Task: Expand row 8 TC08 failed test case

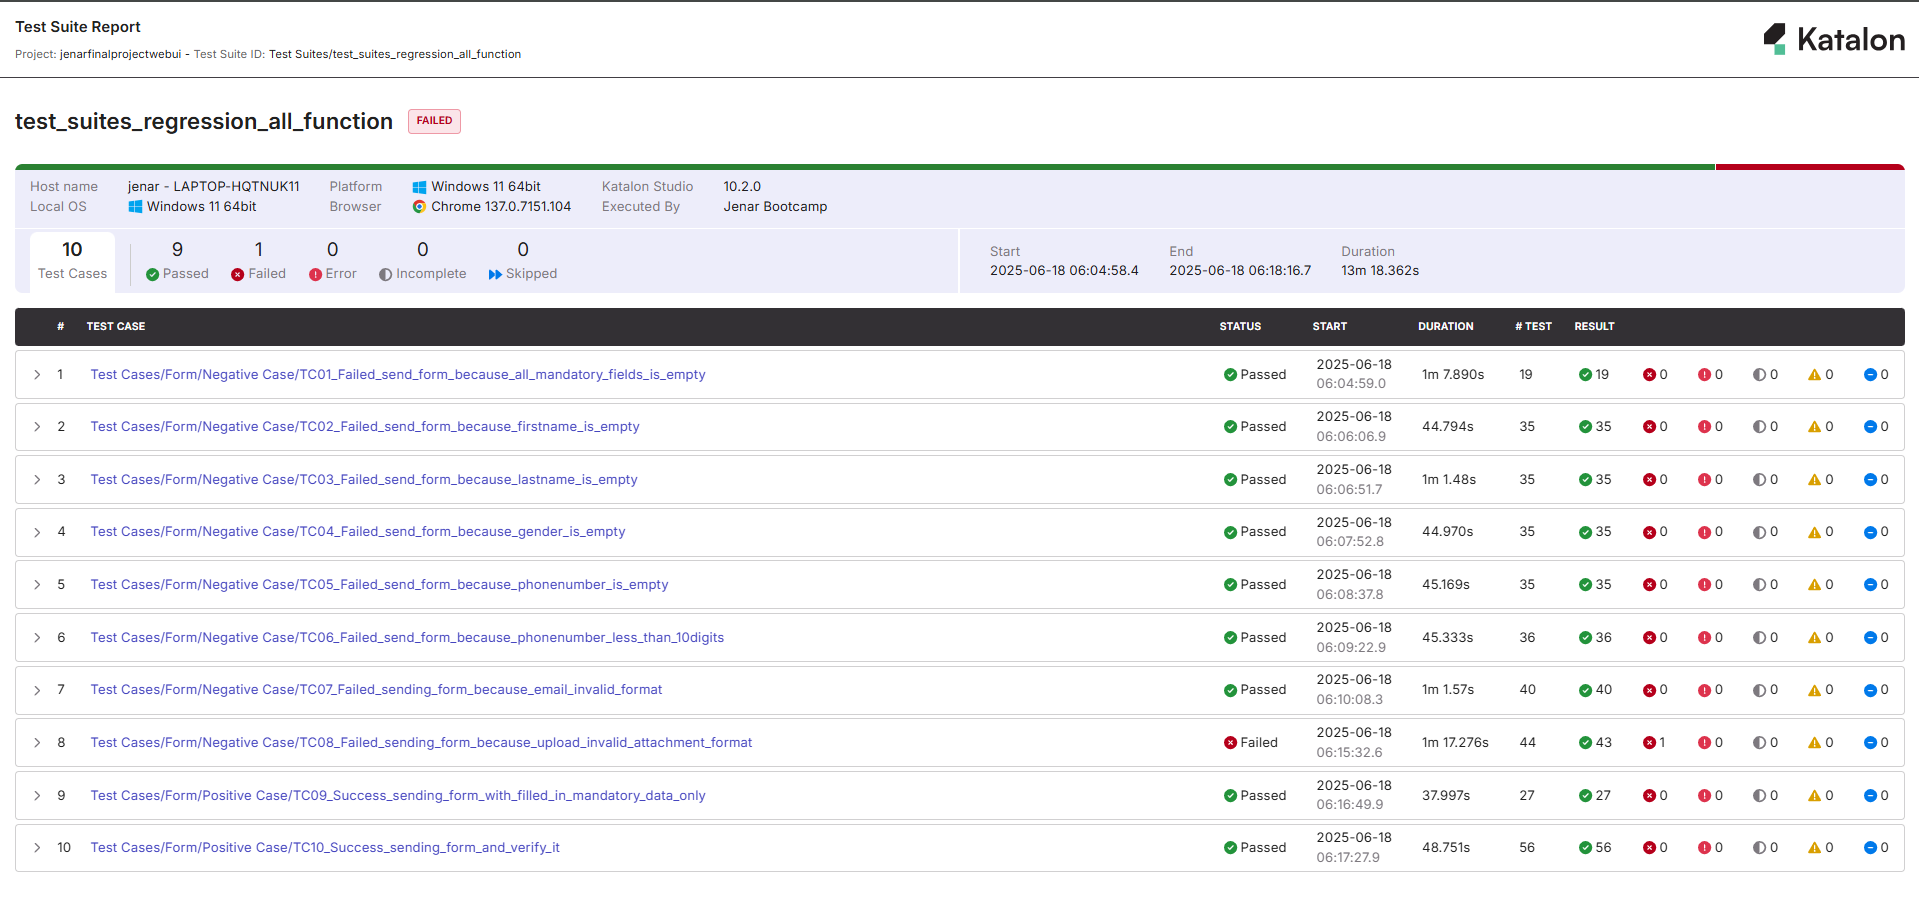Action: [37, 743]
